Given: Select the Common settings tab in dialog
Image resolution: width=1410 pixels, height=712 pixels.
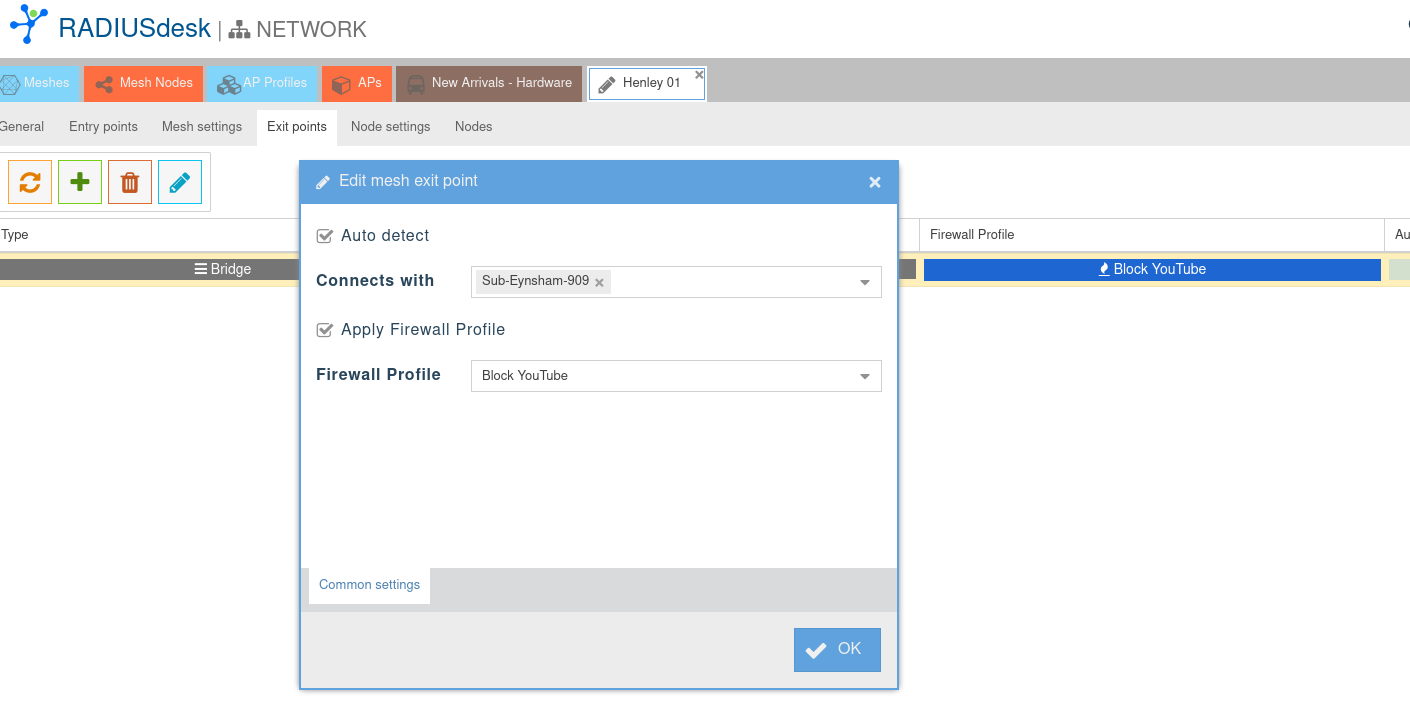Looking at the screenshot, I should pos(369,585).
